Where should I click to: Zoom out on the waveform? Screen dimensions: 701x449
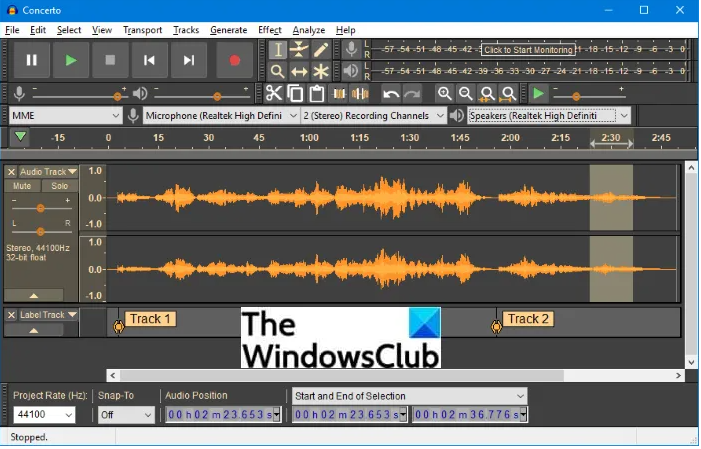pyautogui.click(x=466, y=93)
